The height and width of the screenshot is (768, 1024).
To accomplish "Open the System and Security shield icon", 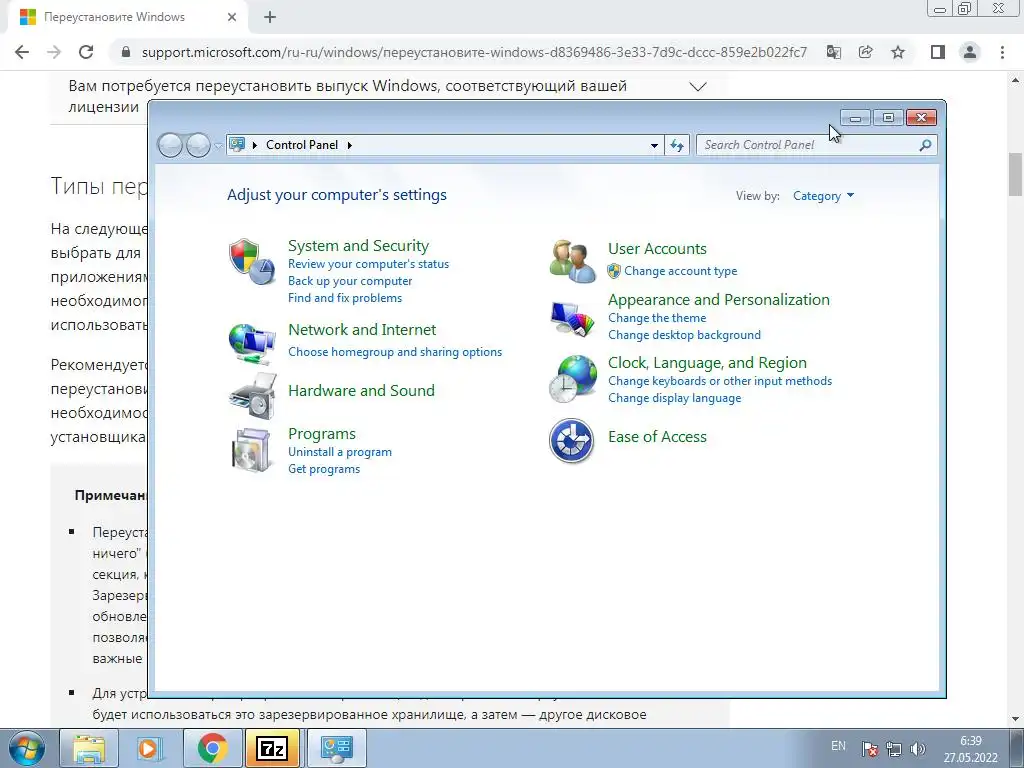I will click(252, 261).
